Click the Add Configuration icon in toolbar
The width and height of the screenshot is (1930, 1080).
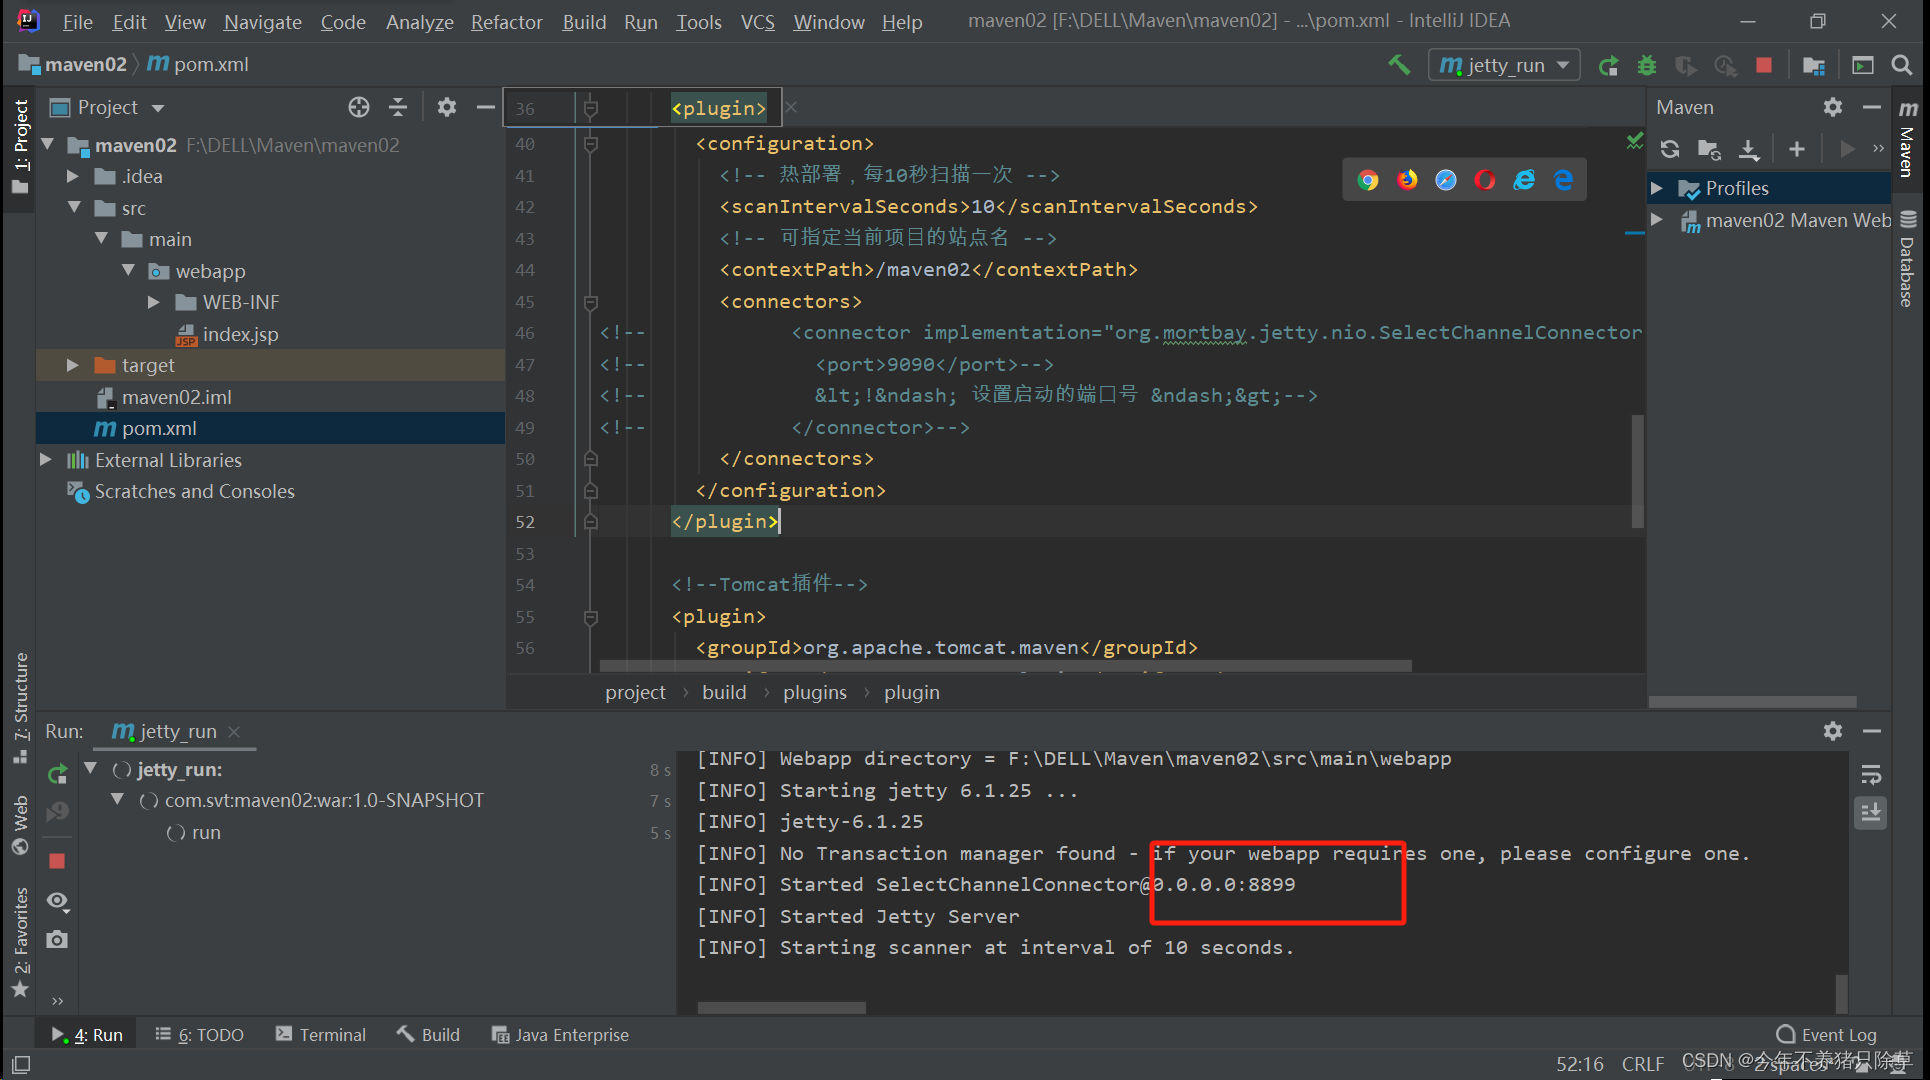(1503, 66)
